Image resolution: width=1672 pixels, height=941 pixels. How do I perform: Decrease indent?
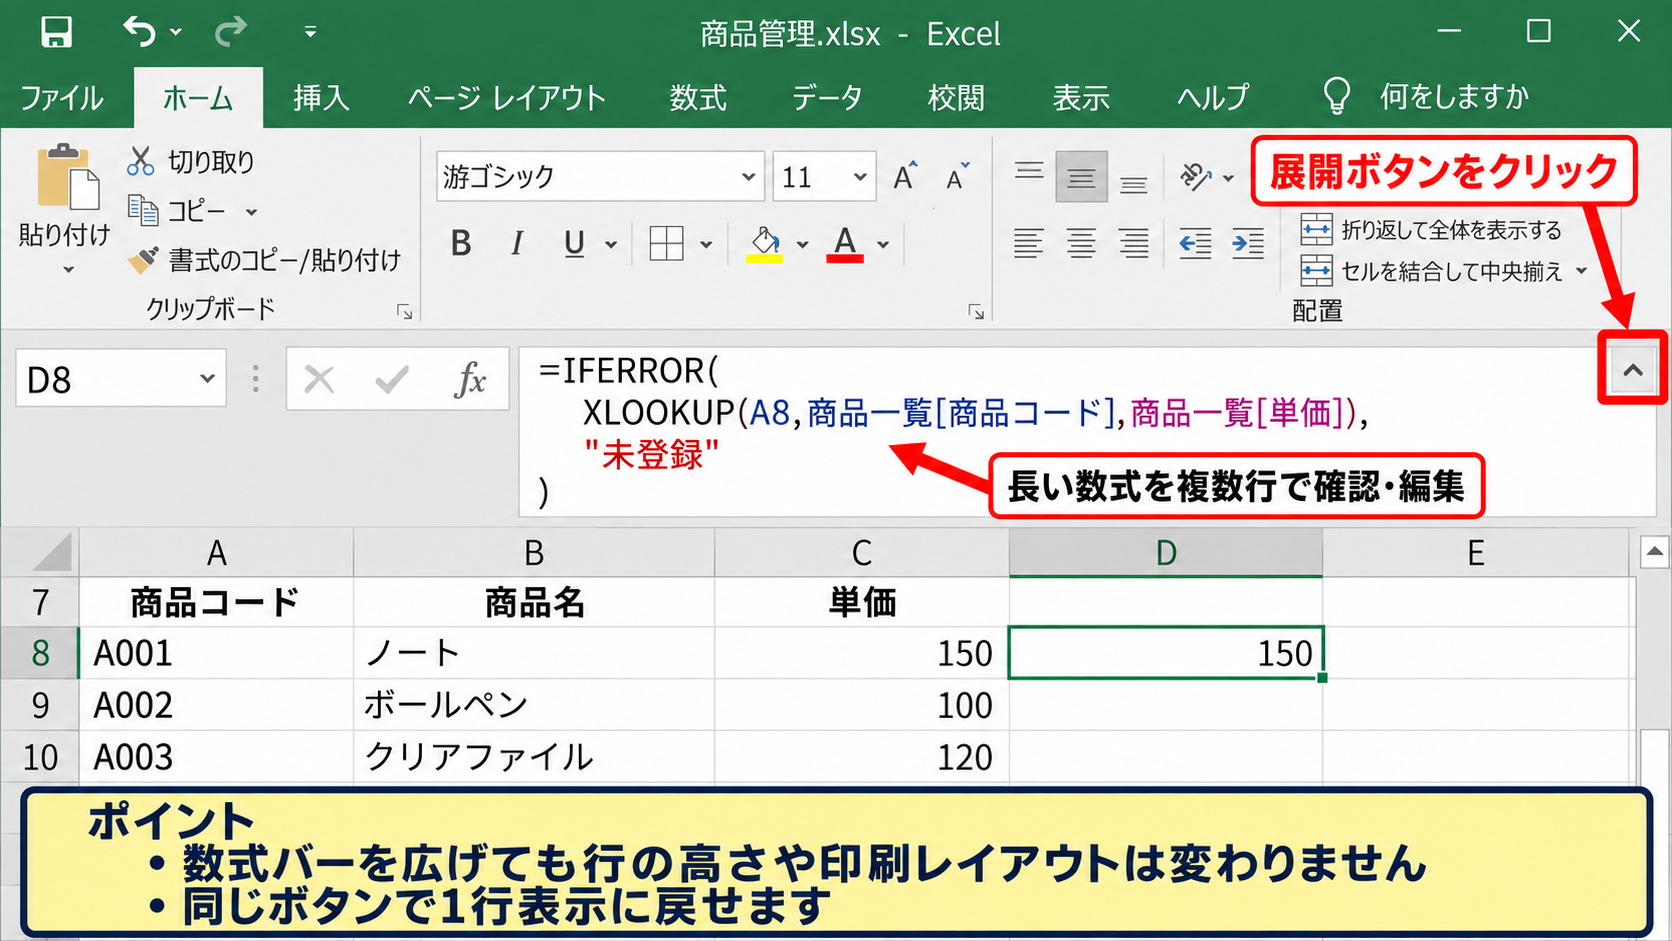1195,243
